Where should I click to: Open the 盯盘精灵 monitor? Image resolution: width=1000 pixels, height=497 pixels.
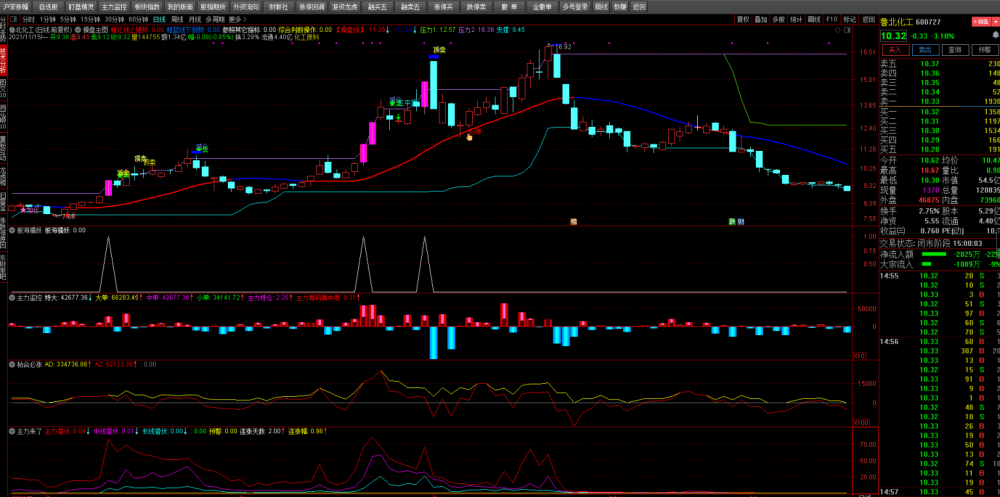tap(81, 7)
